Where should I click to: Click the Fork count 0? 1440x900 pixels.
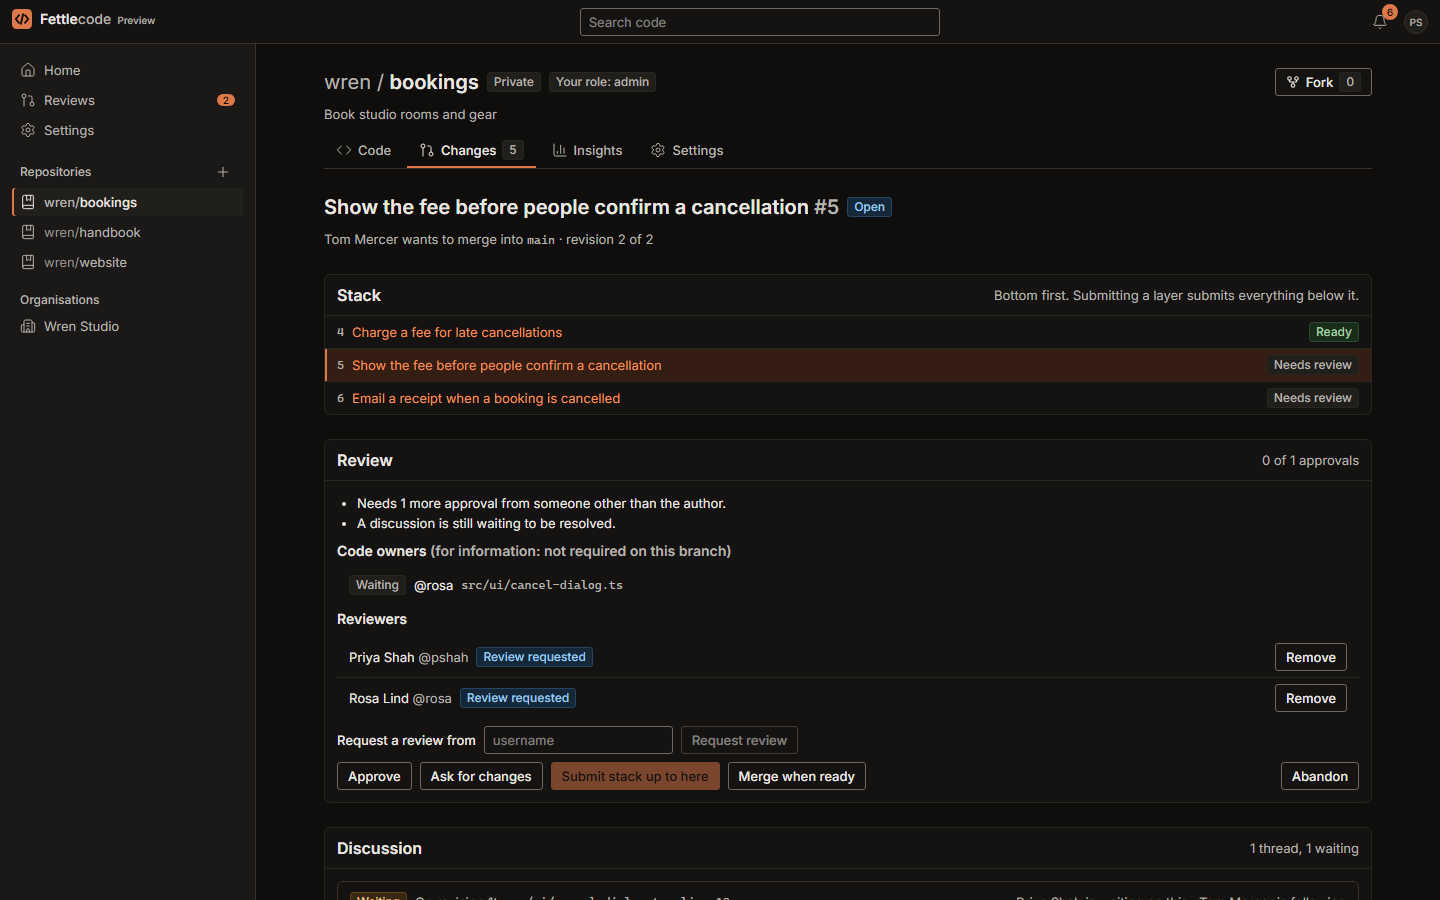(x=1350, y=82)
